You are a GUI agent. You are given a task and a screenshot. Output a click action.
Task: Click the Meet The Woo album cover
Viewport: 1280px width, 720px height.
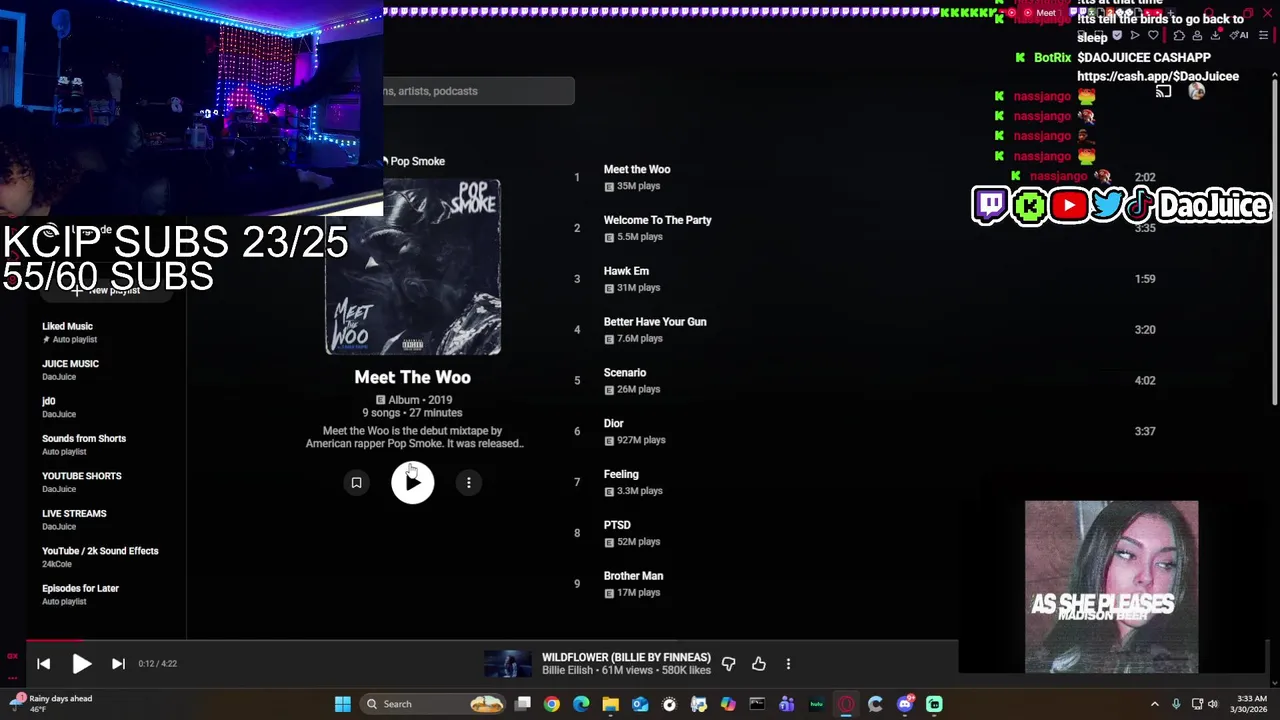(x=413, y=267)
